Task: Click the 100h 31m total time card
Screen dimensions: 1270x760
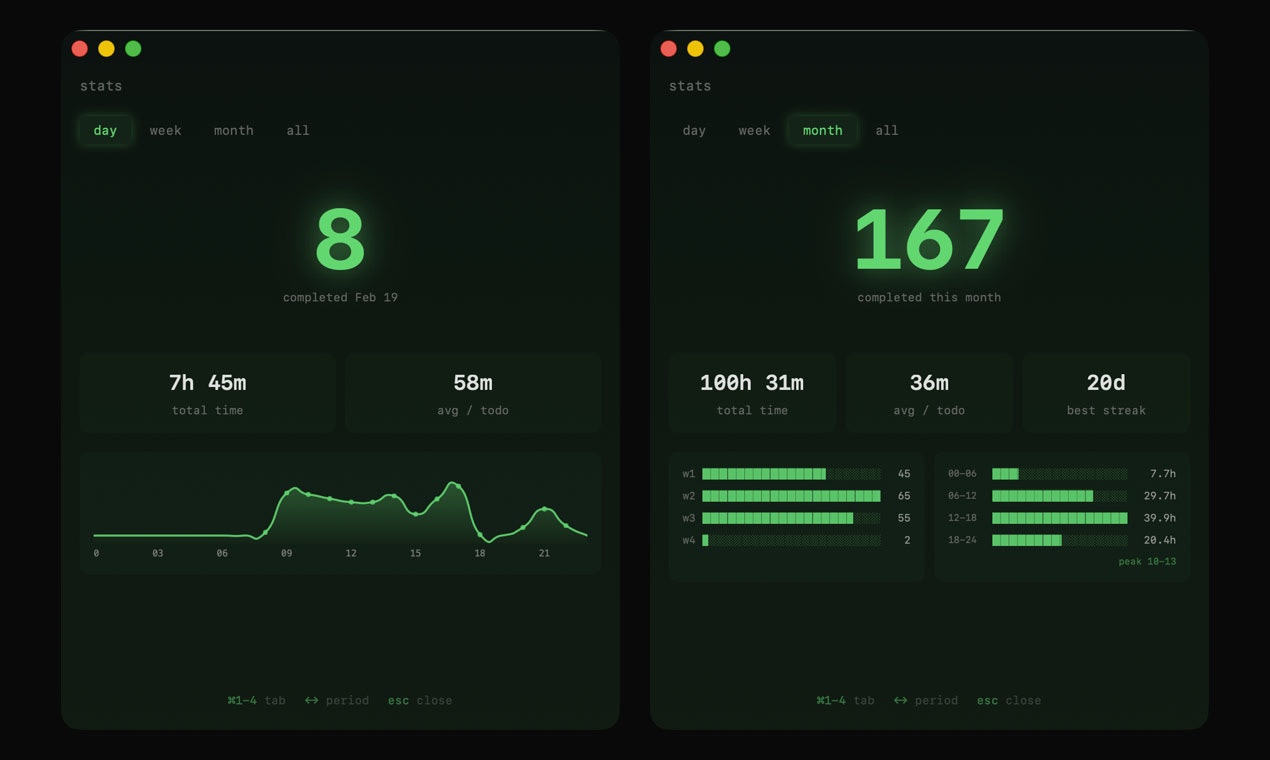Action: tap(752, 392)
